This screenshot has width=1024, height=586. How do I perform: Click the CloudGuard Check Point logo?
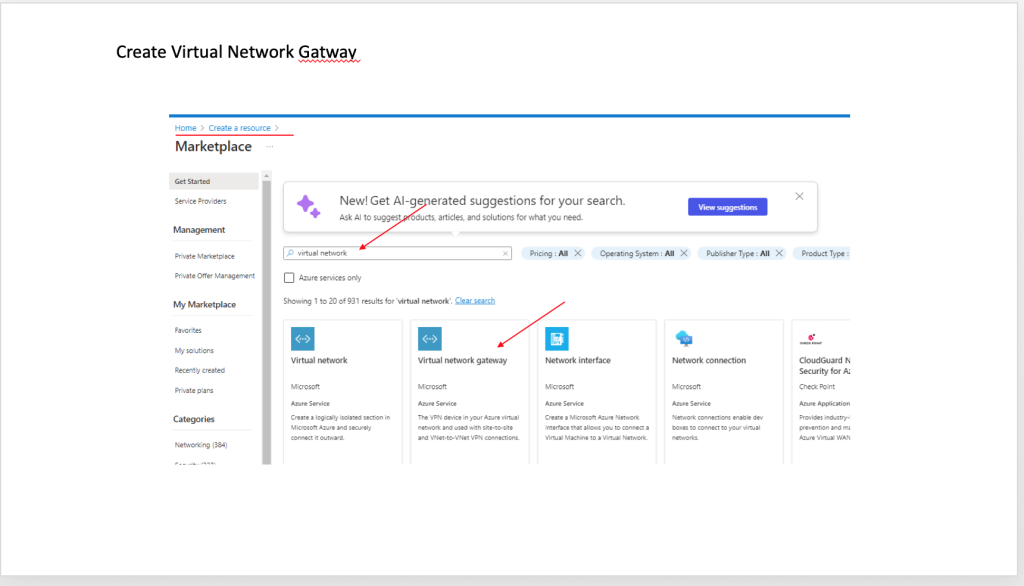(807, 338)
